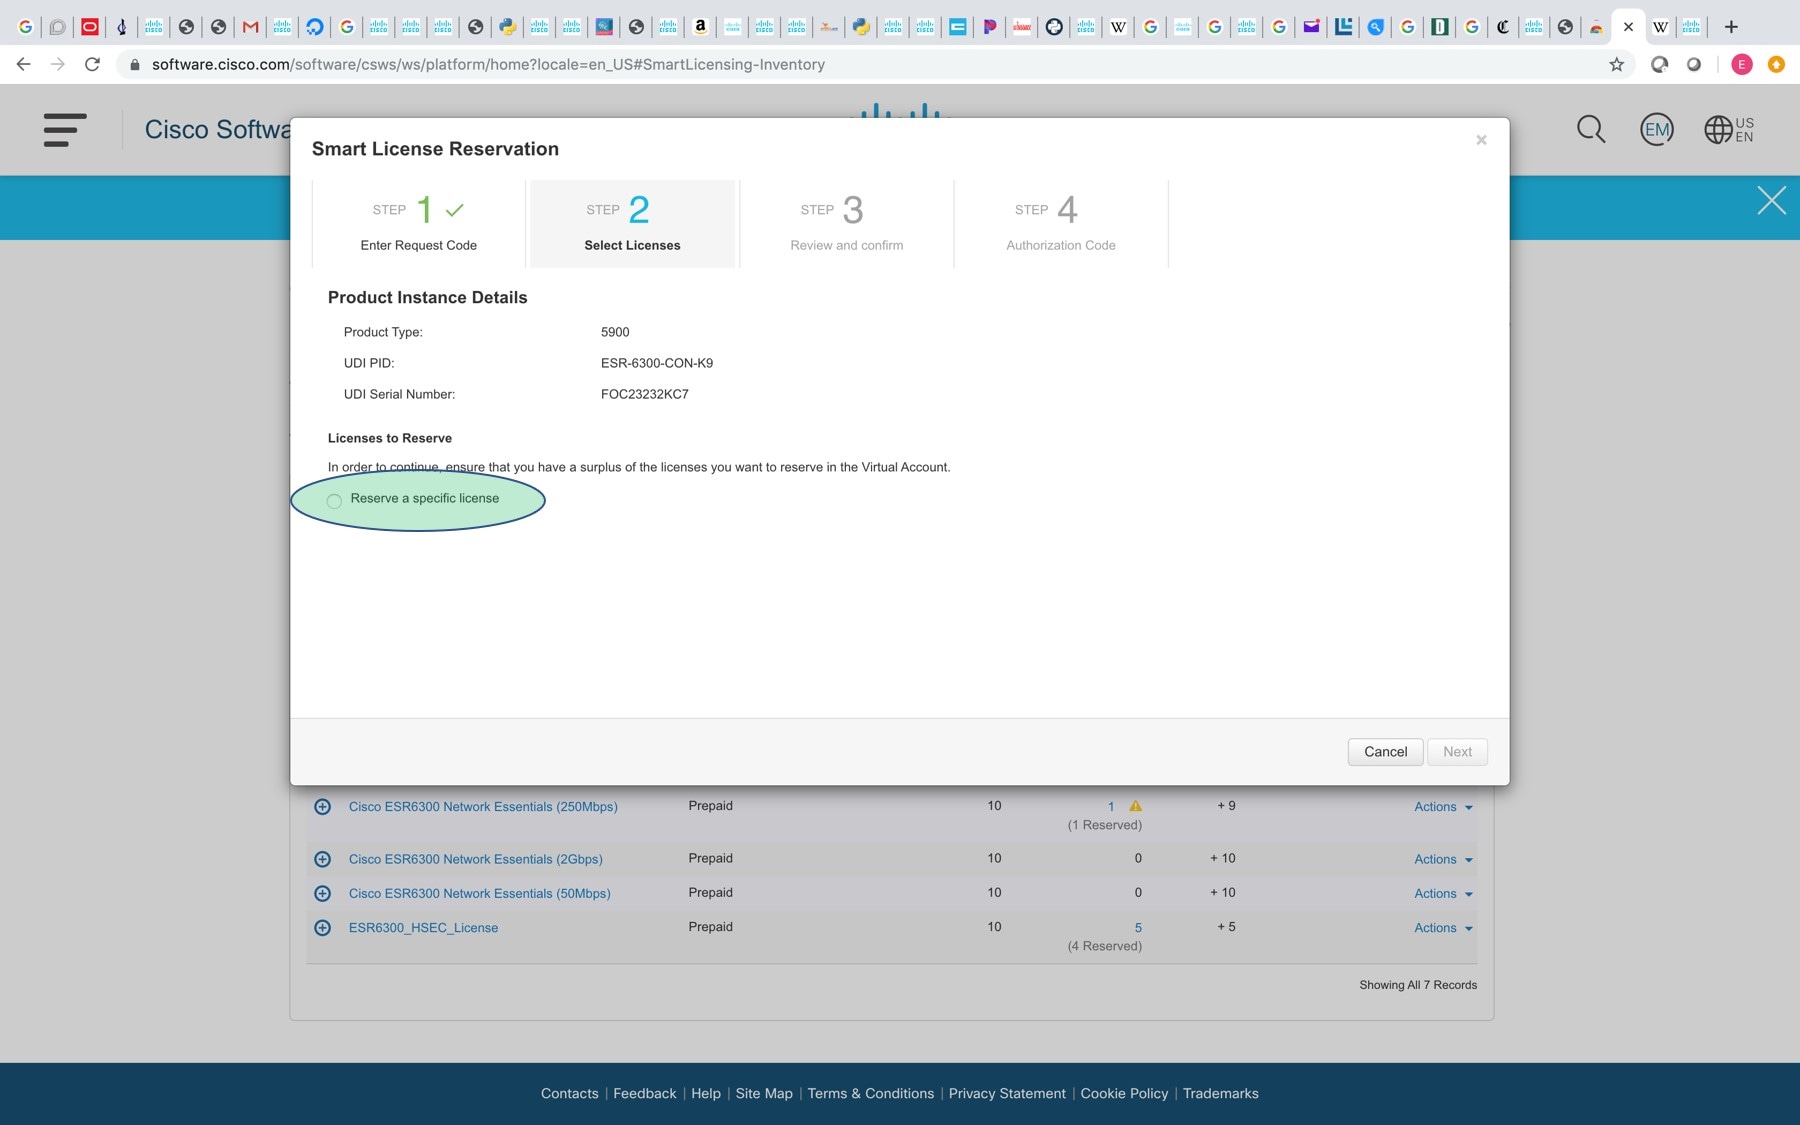This screenshot has width=1800, height=1125.
Task: Expand the Network Essentials (50Mbps) row
Action: [322, 893]
